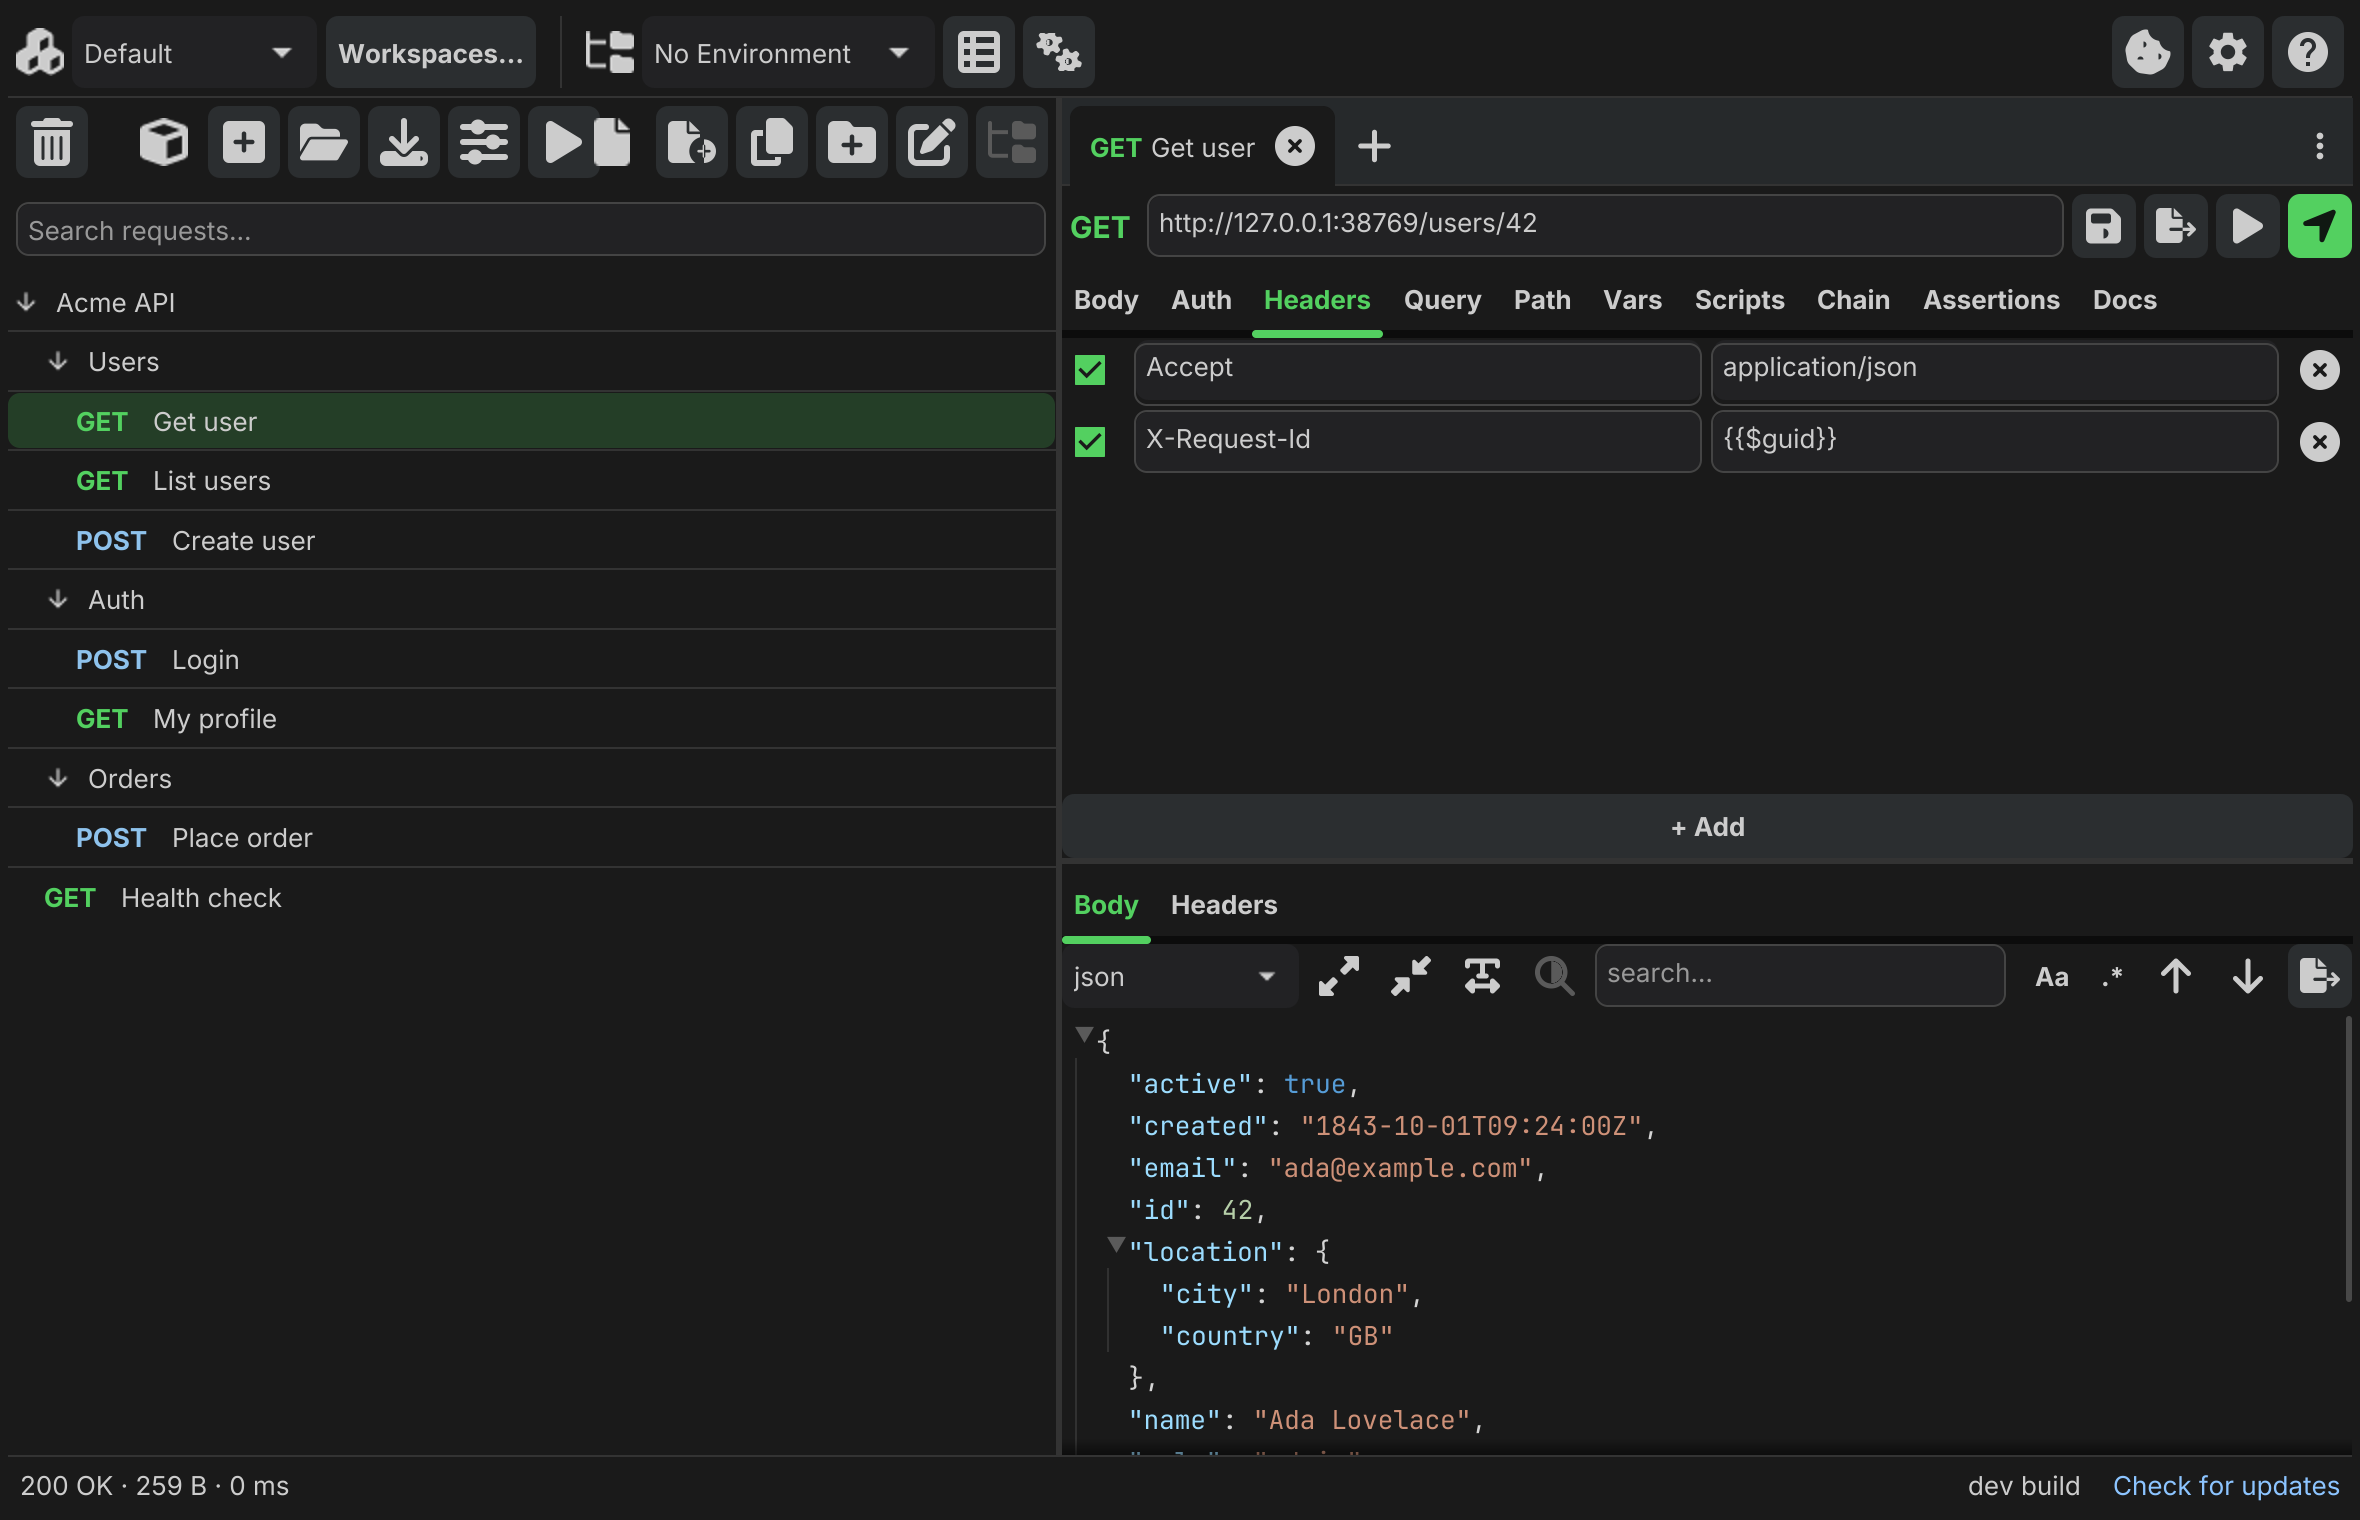Screen dimensions: 2360x1520
Task: Open the settings gear icon
Action: (2227, 52)
